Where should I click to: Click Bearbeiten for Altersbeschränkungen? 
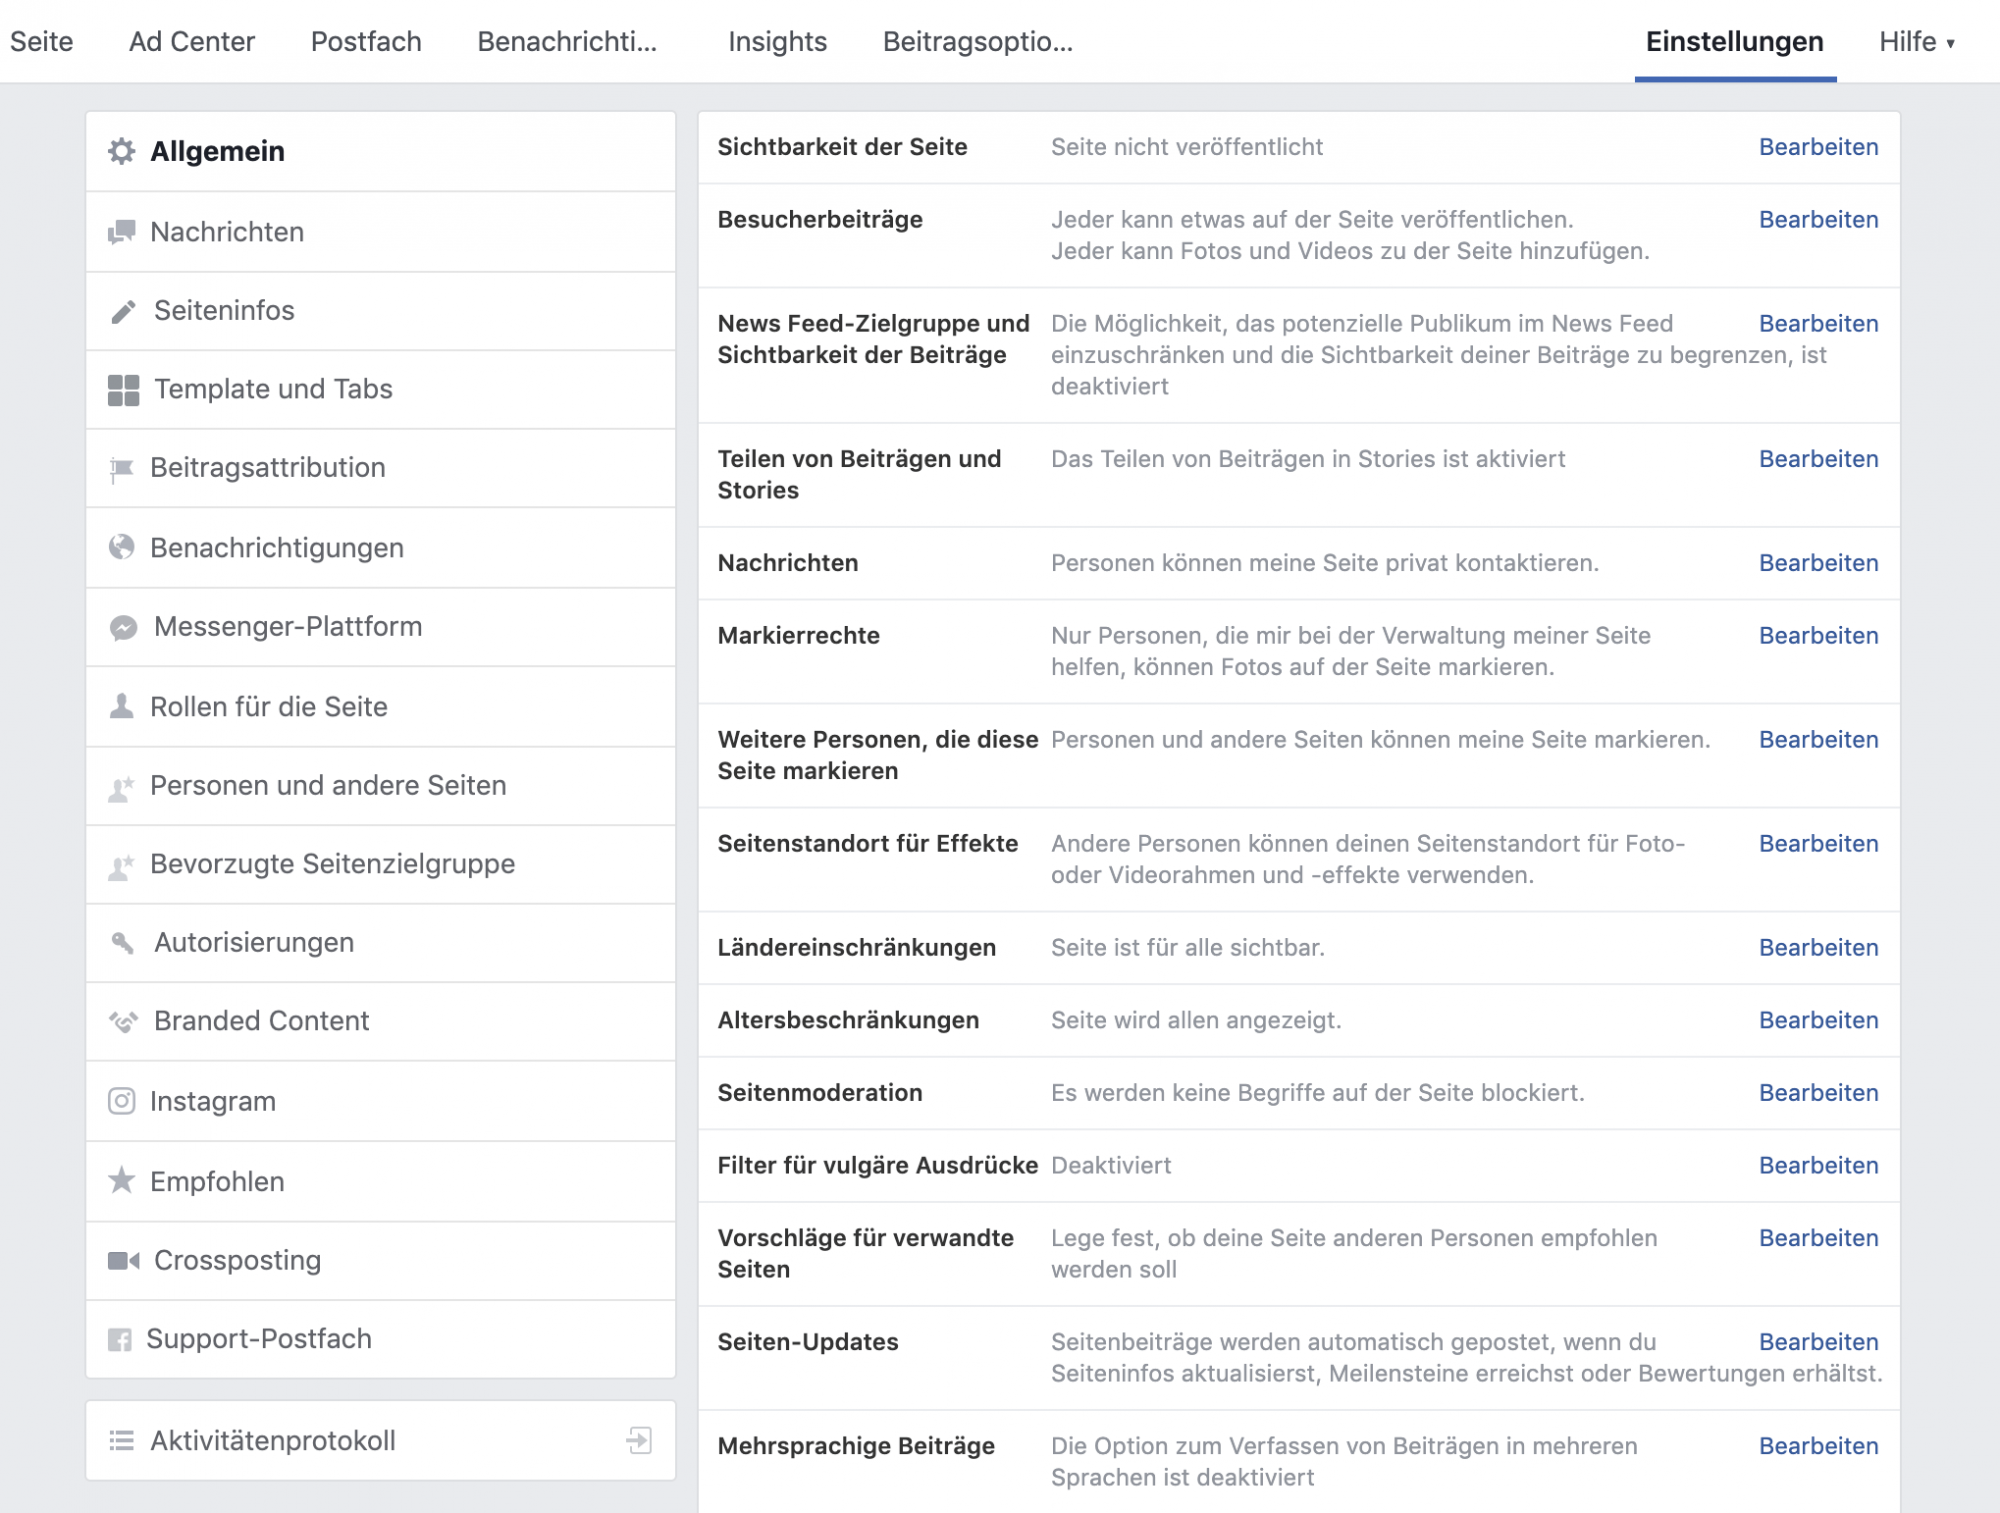1818,1020
